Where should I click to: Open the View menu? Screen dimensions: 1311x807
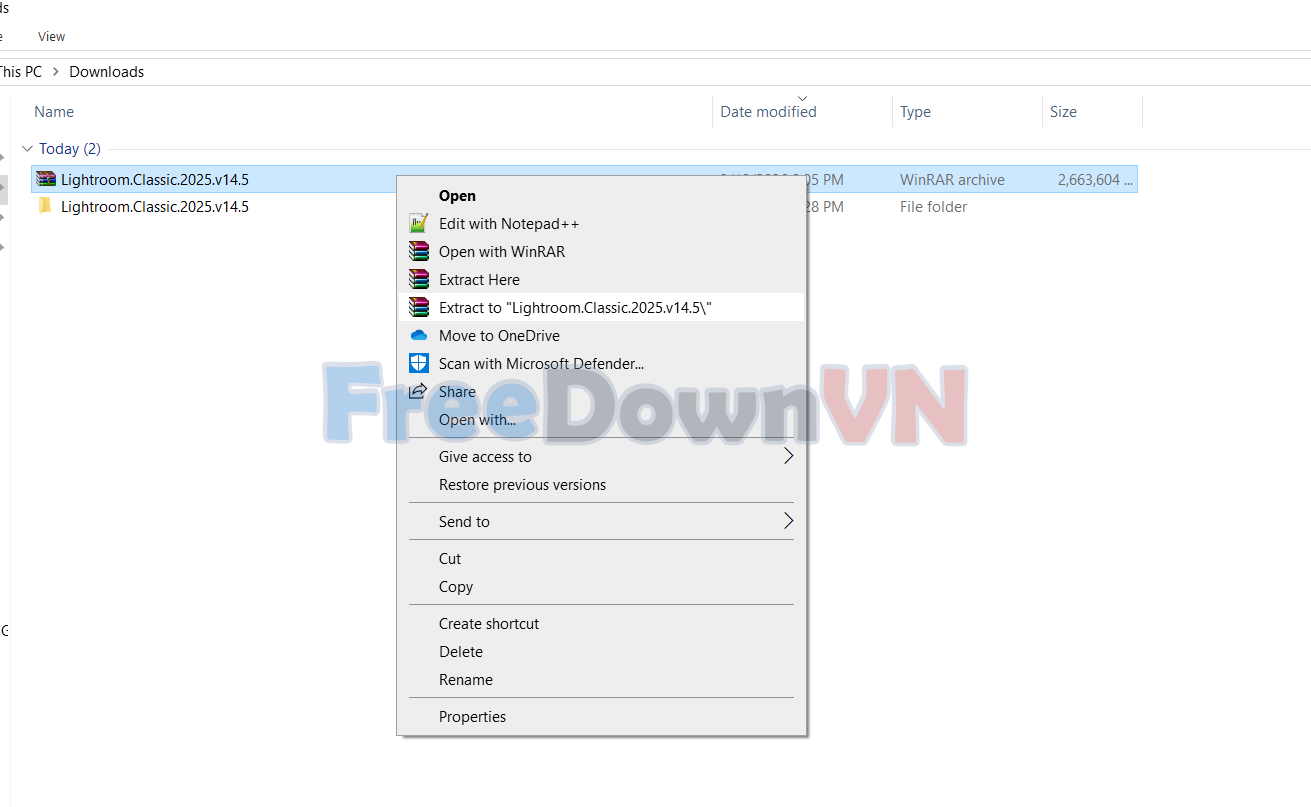[51, 36]
